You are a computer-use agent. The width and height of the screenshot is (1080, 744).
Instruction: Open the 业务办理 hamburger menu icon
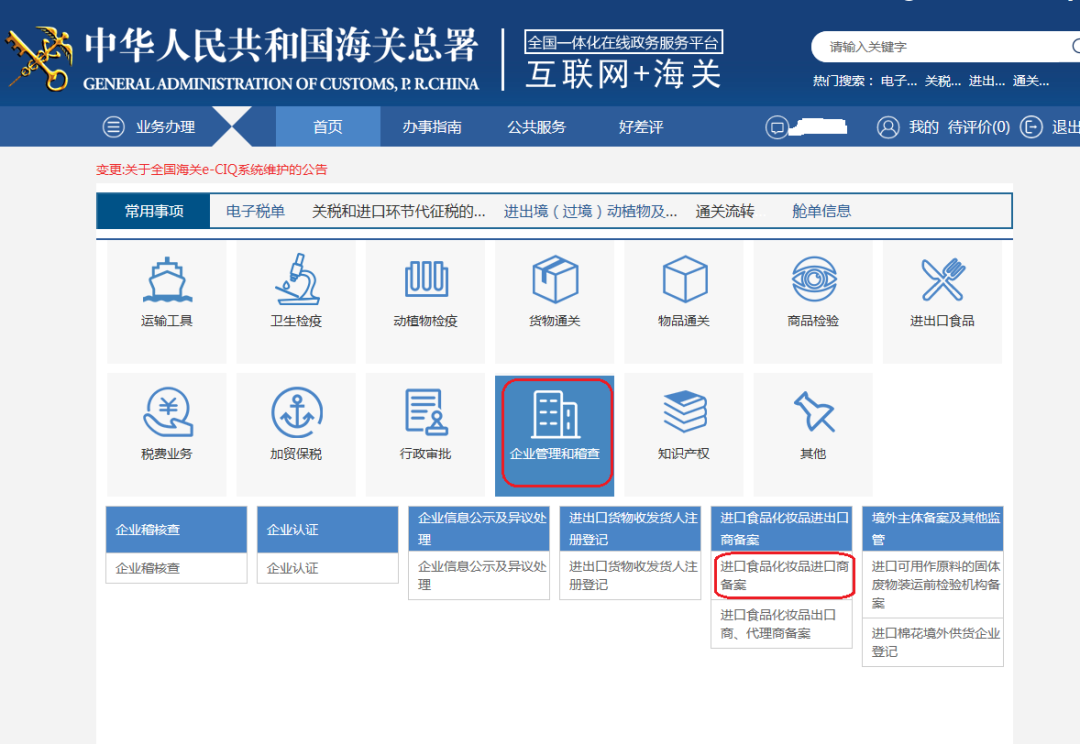tap(114, 127)
